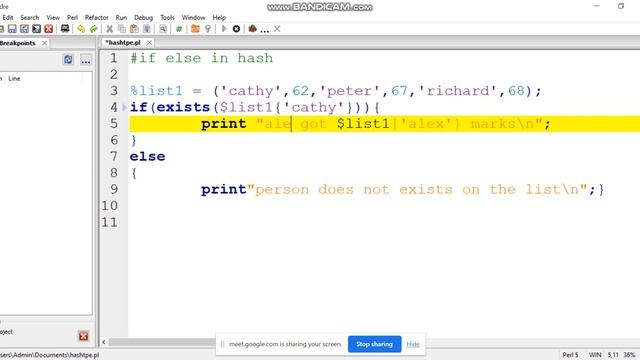Screen dimensions: 640x360
Task: Click the editor horizontal scrollbar thumb
Action: point(162,342)
